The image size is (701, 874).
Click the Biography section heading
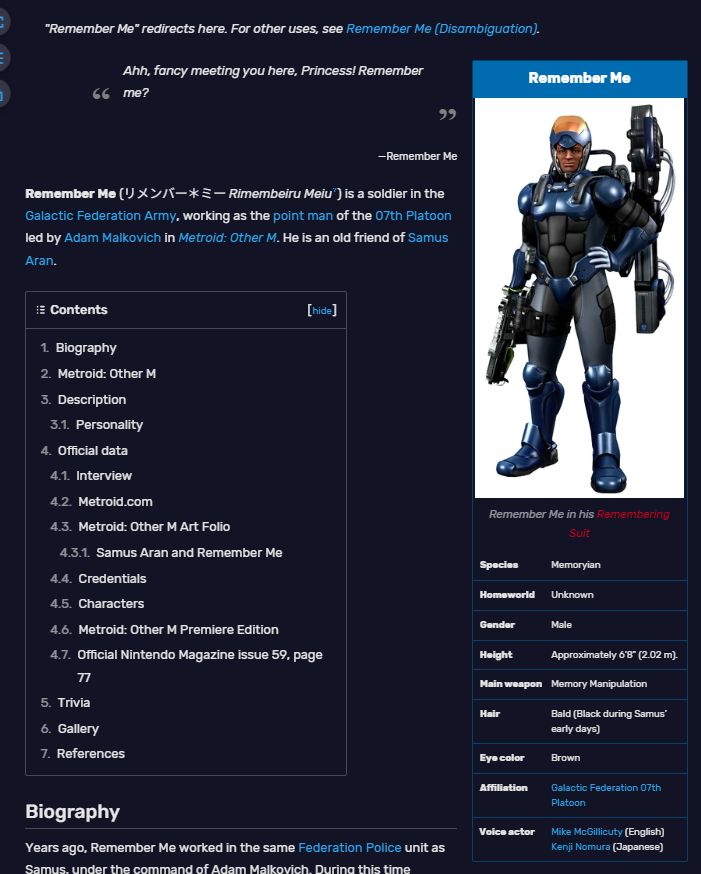[x=72, y=812]
